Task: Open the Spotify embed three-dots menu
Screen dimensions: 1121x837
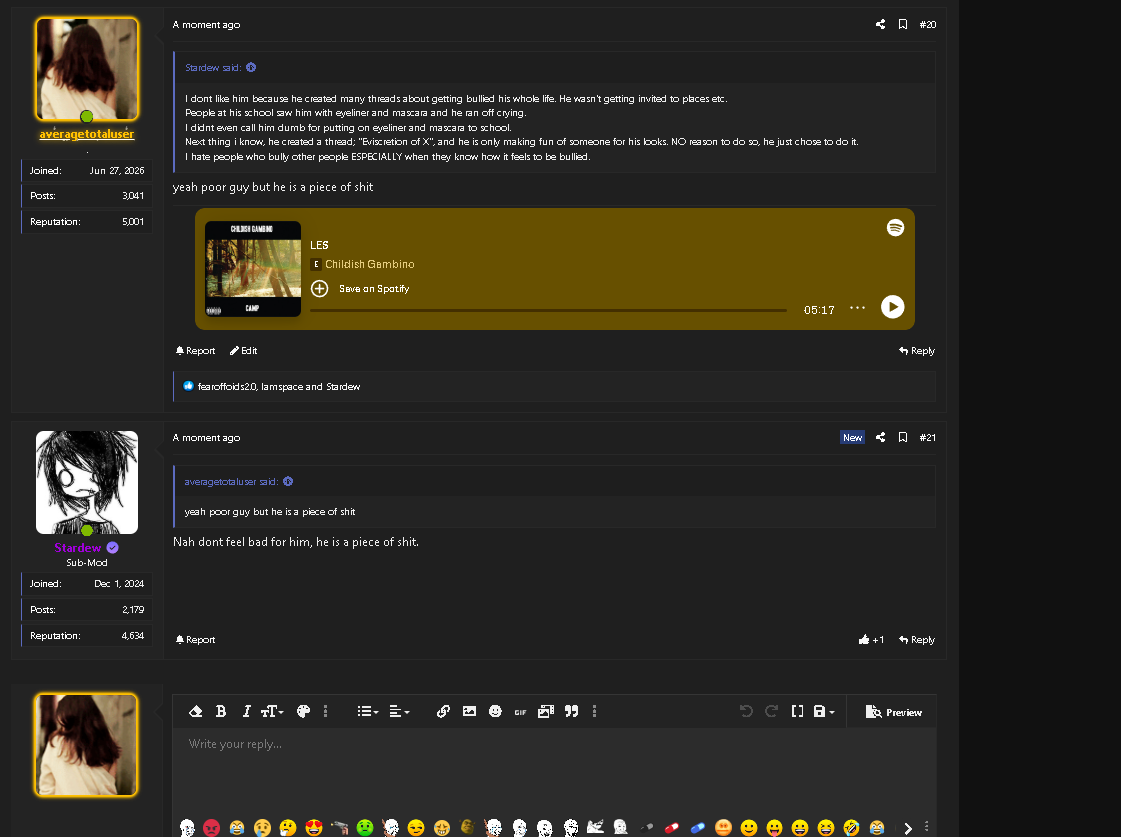Action: [x=857, y=308]
